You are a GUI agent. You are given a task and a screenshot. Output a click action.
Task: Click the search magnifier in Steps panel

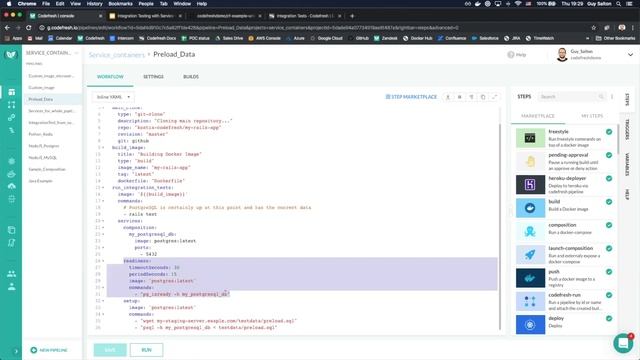click(601, 97)
